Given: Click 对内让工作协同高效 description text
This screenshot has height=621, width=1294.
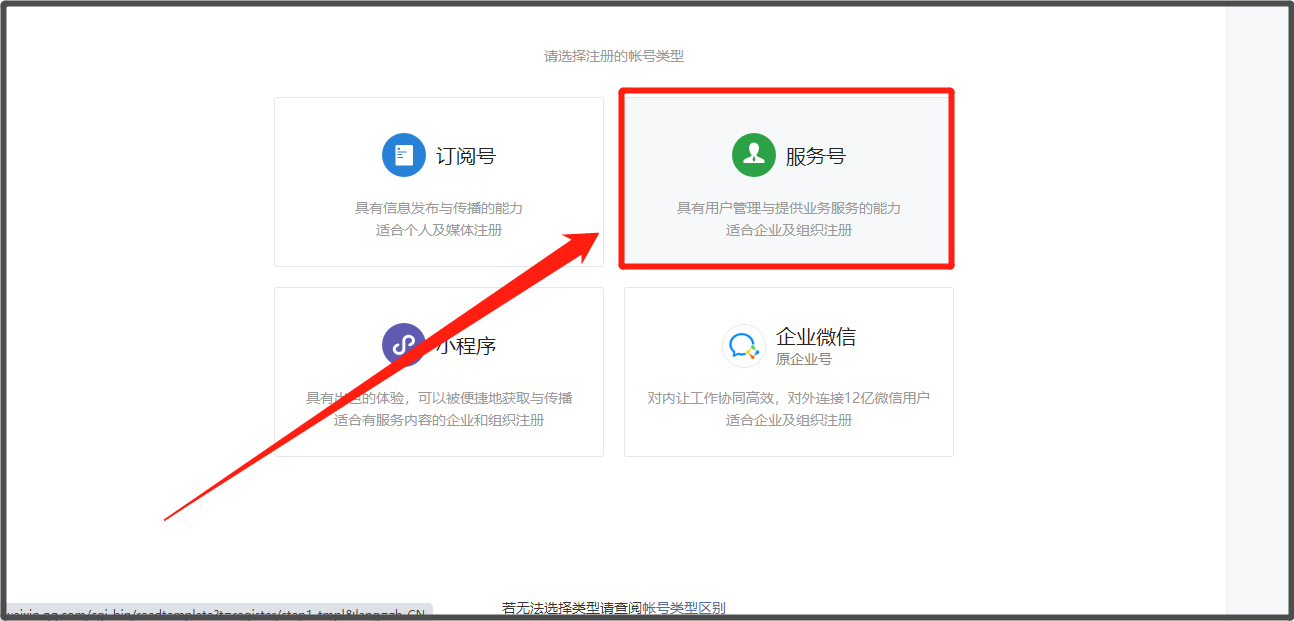Looking at the screenshot, I should 789,398.
